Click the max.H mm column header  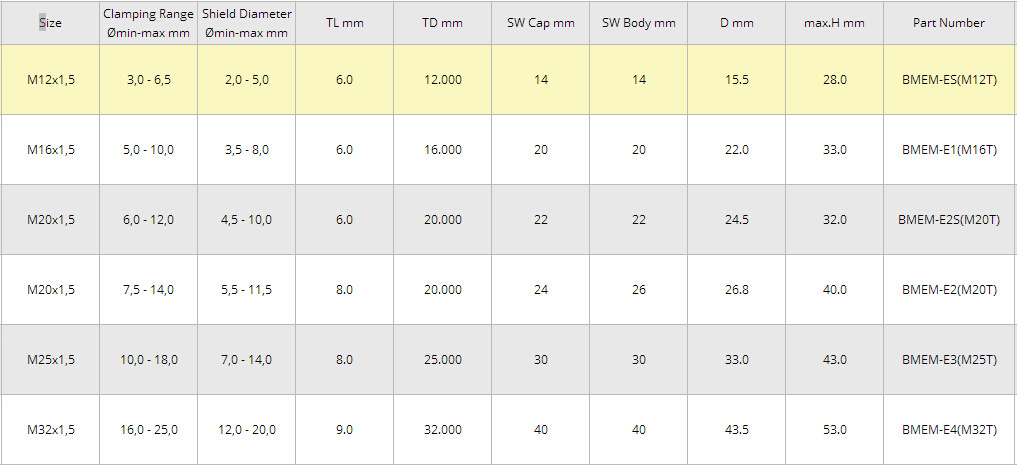pyautogui.click(x=834, y=23)
